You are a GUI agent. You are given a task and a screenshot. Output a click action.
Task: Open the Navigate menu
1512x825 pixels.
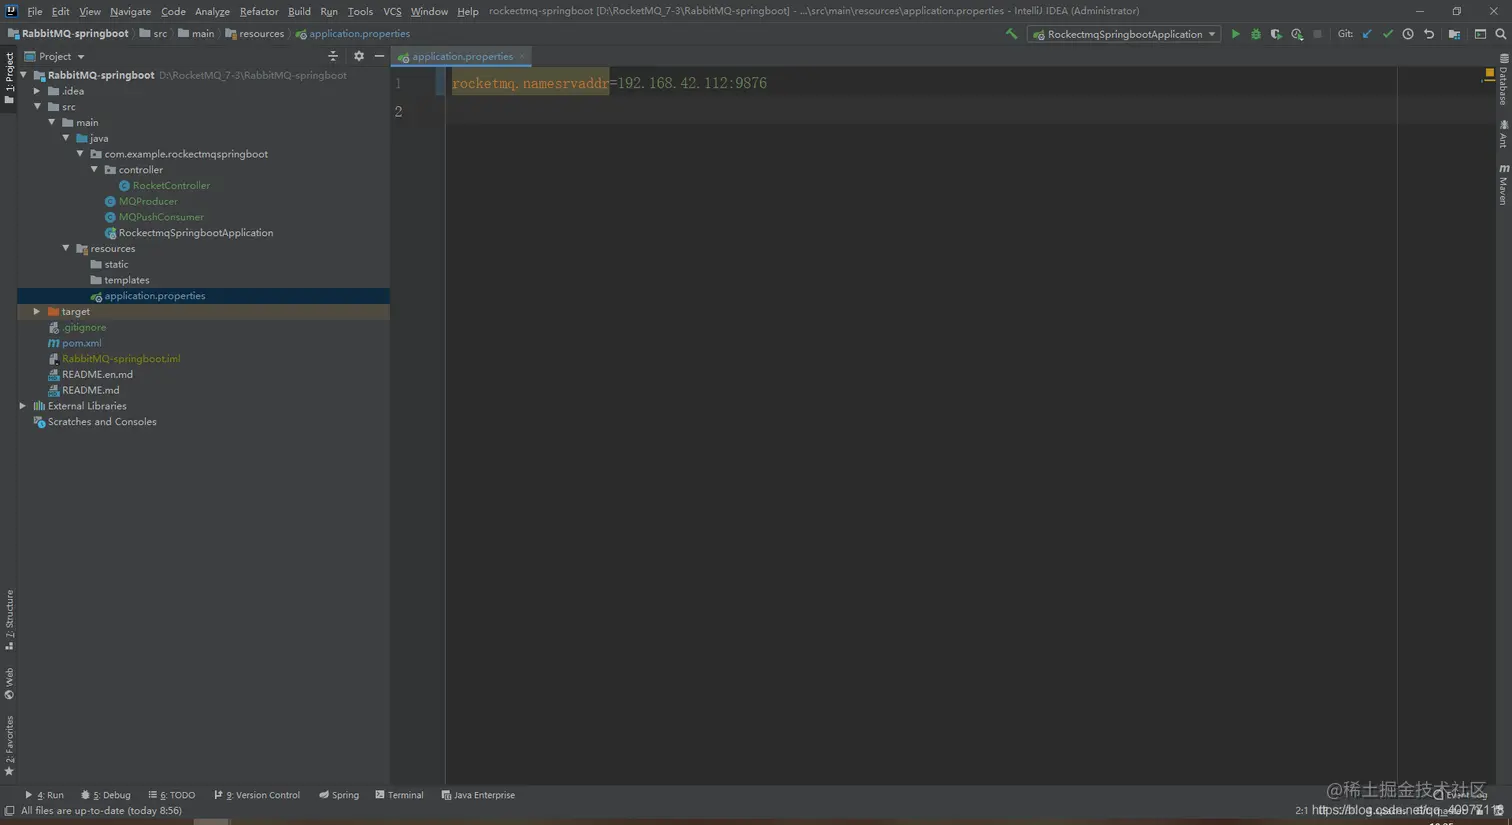[x=130, y=11]
